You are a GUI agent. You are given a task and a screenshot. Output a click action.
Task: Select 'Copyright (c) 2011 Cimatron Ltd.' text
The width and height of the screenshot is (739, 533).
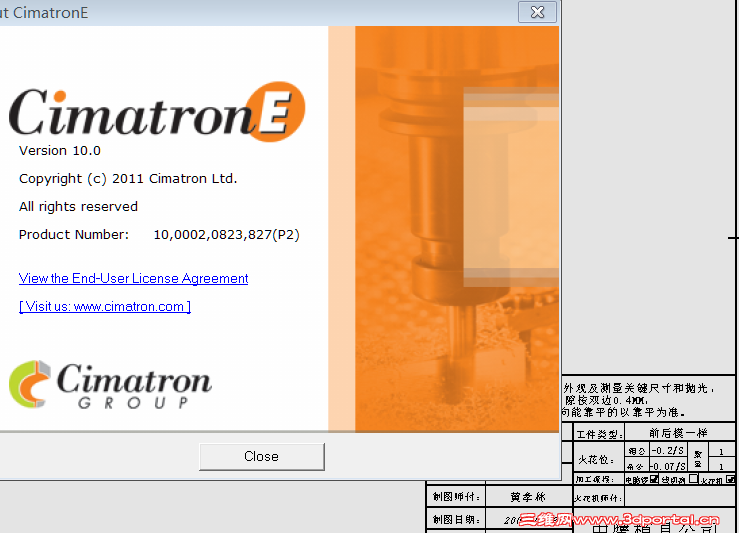(x=128, y=179)
